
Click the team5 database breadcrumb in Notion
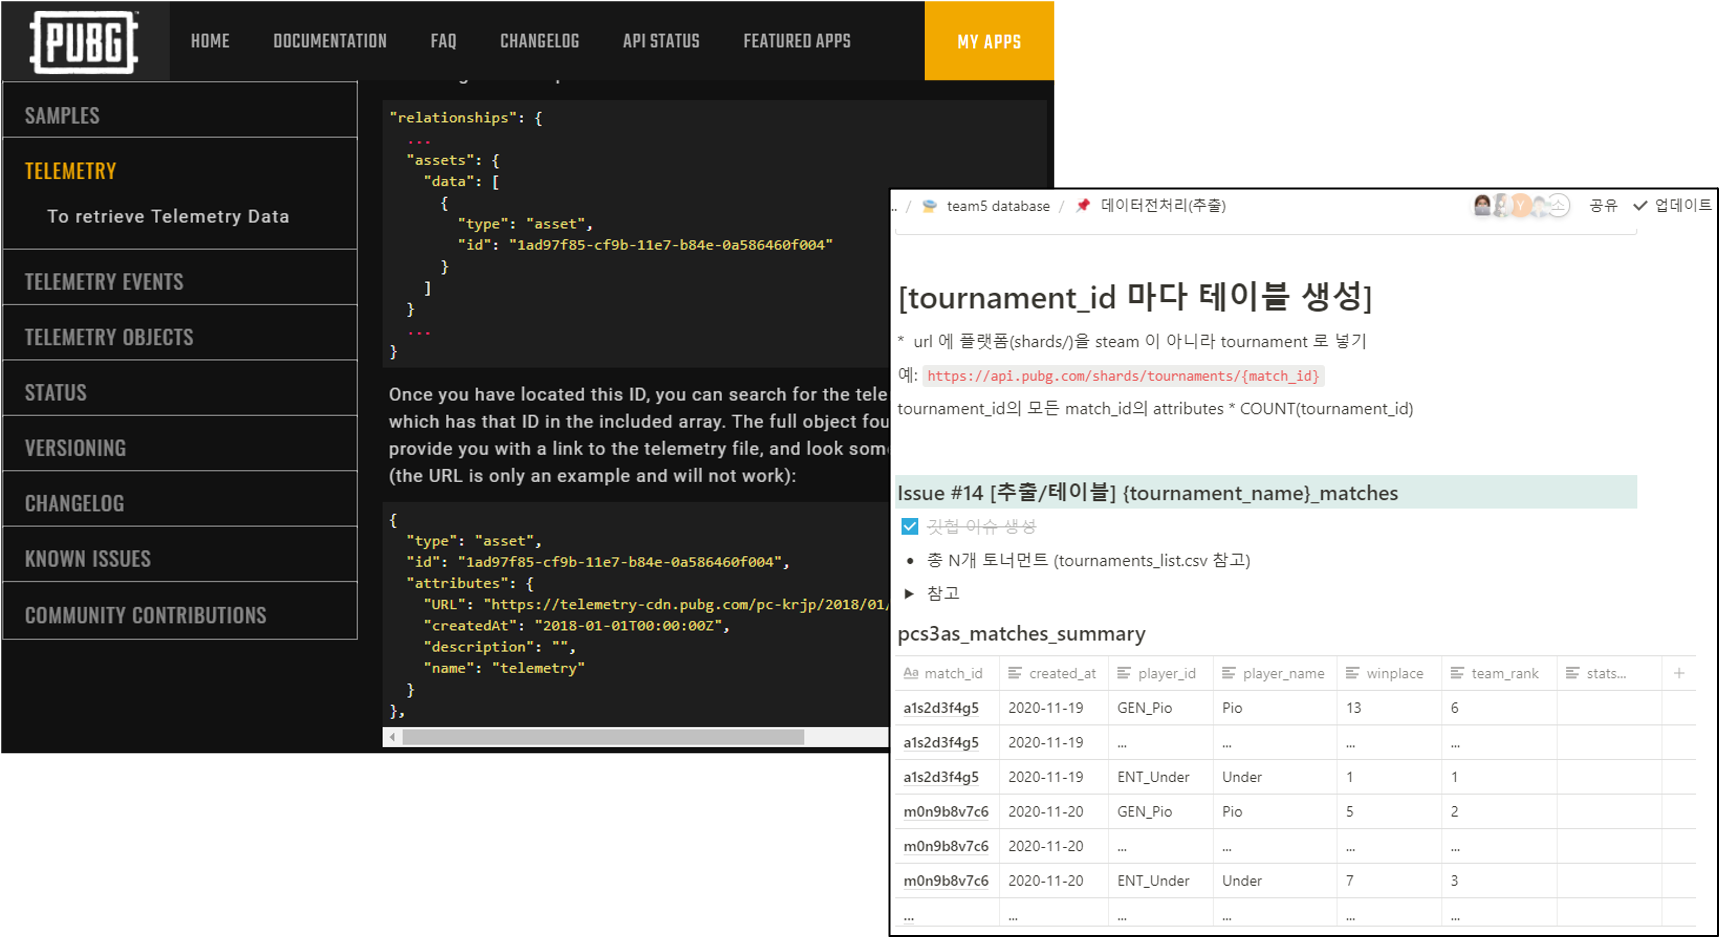(998, 206)
